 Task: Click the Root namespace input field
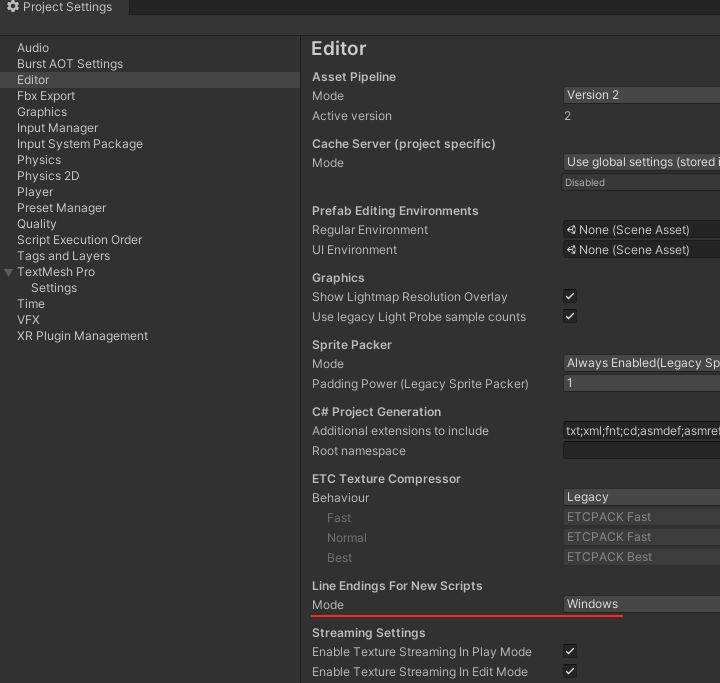(x=641, y=451)
